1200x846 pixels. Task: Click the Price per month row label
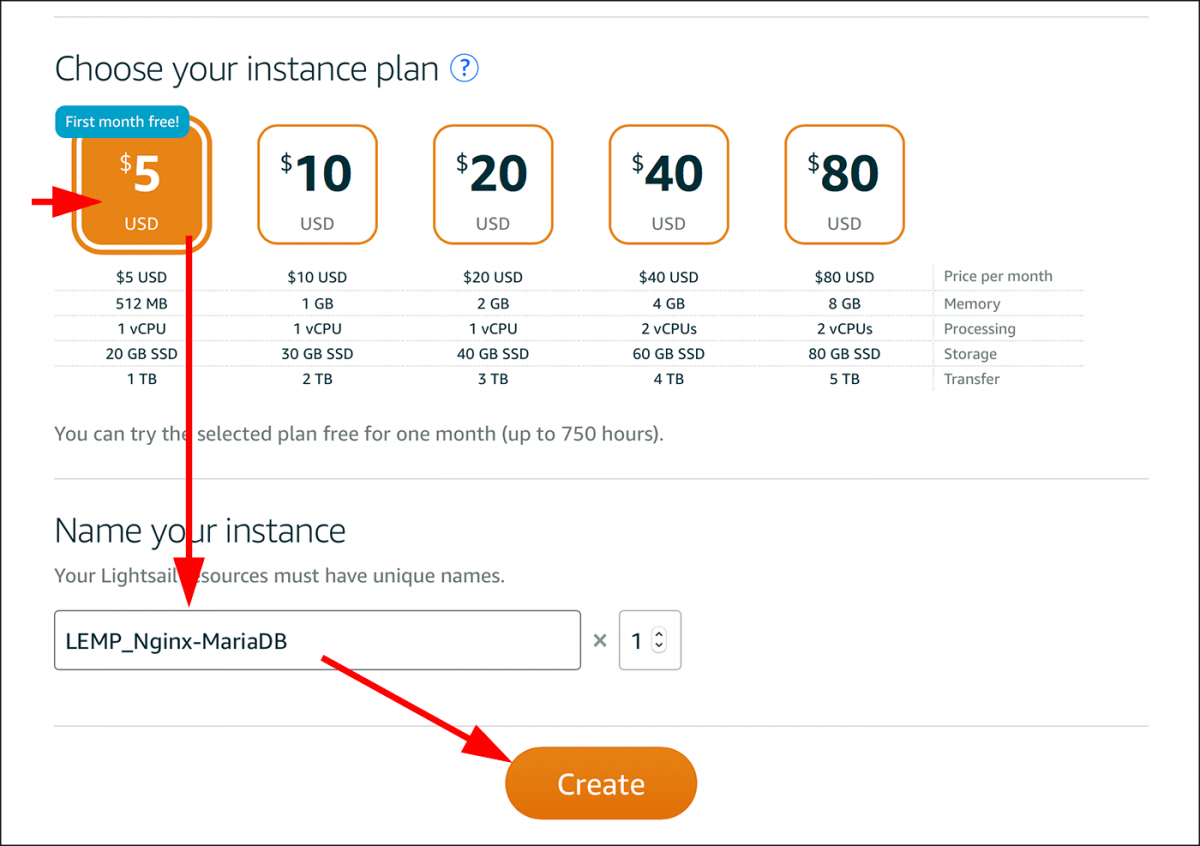point(997,276)
